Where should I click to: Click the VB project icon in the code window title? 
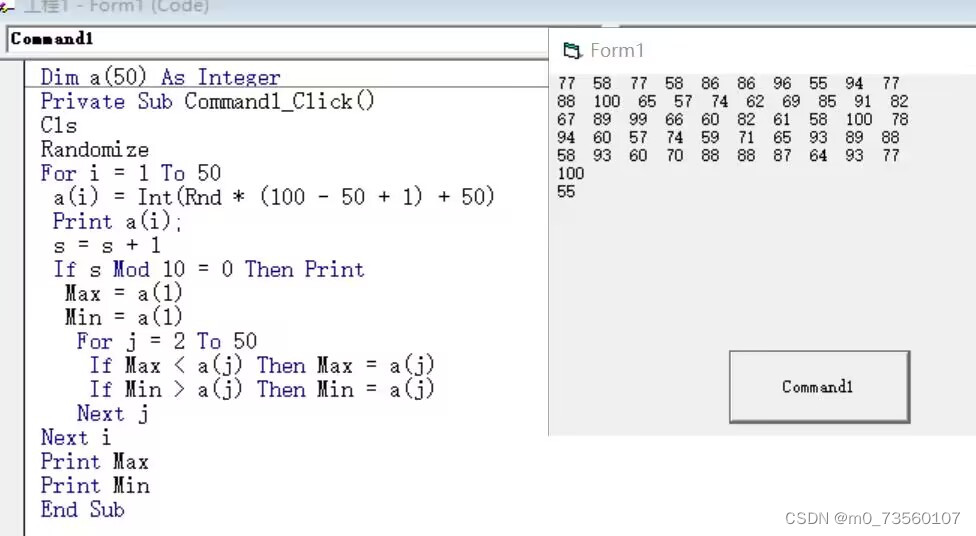[x=7, y=7]
